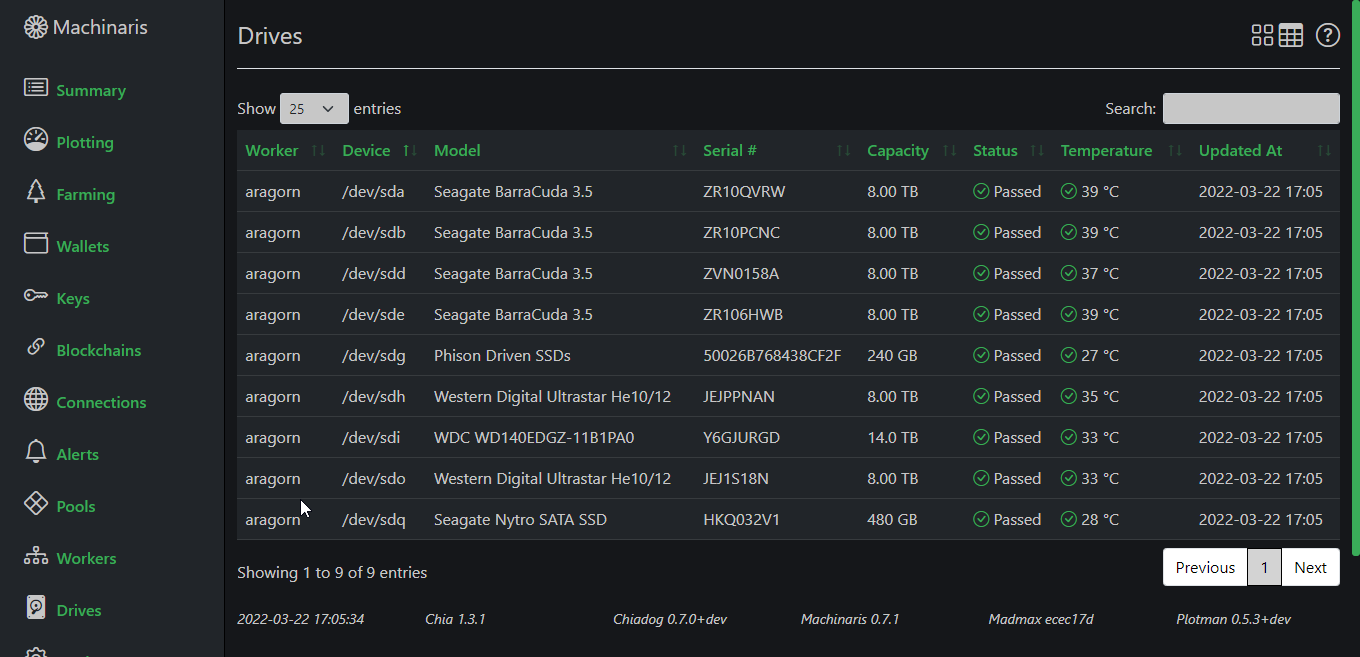This screenshot has width=1360, height=657.
Task: Sort table by Capacity column
Action: (x=912, y=150)
